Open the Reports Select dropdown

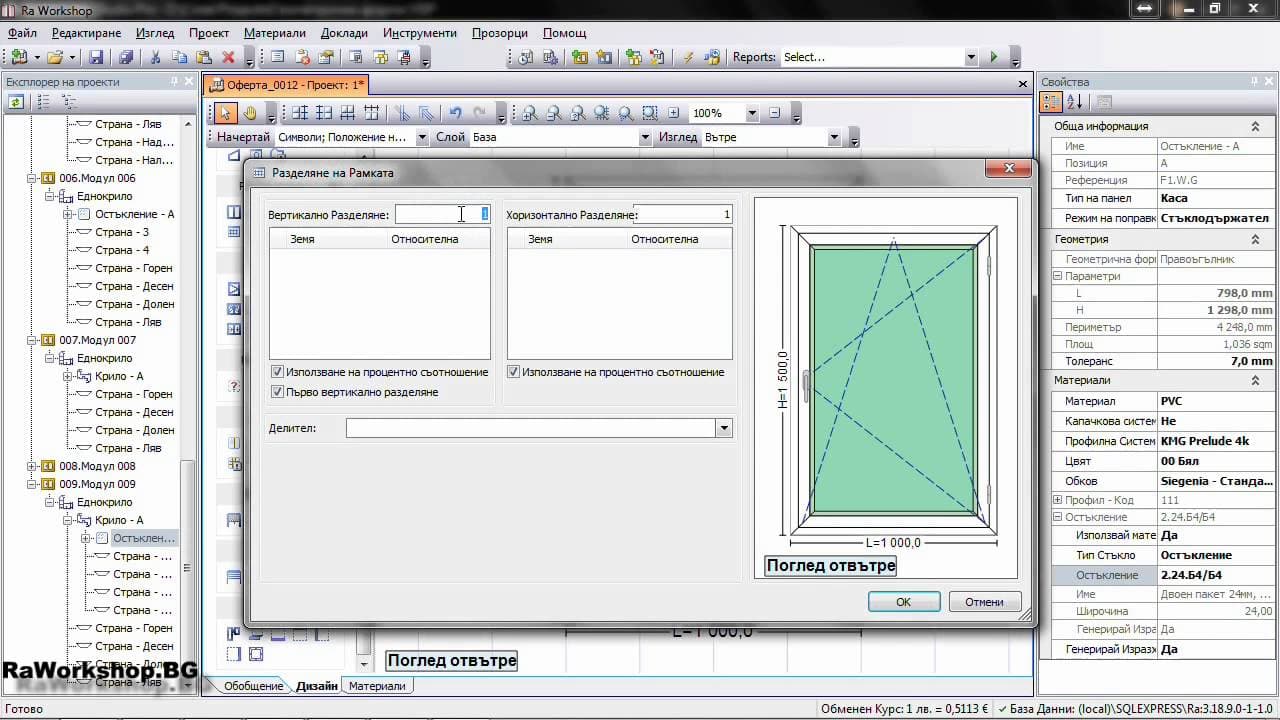pos(969,57)
